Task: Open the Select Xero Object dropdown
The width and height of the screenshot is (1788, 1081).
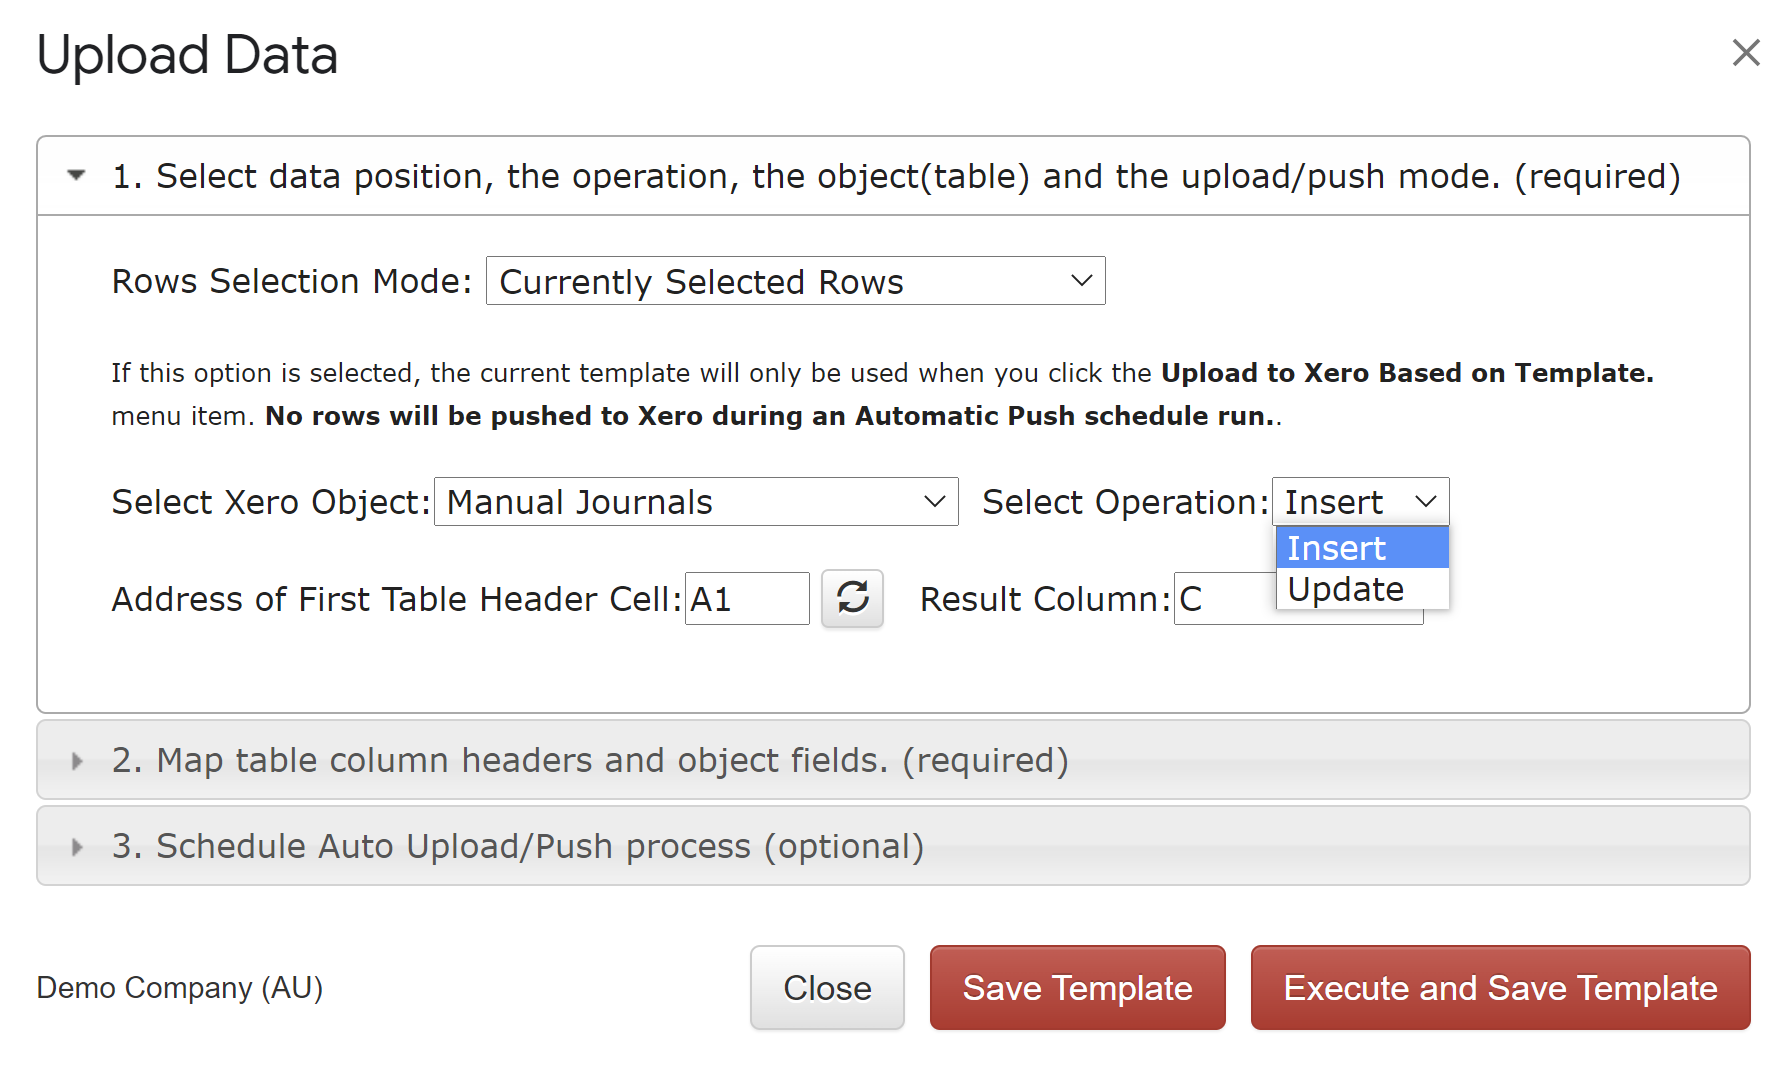Action: point(696,501)
